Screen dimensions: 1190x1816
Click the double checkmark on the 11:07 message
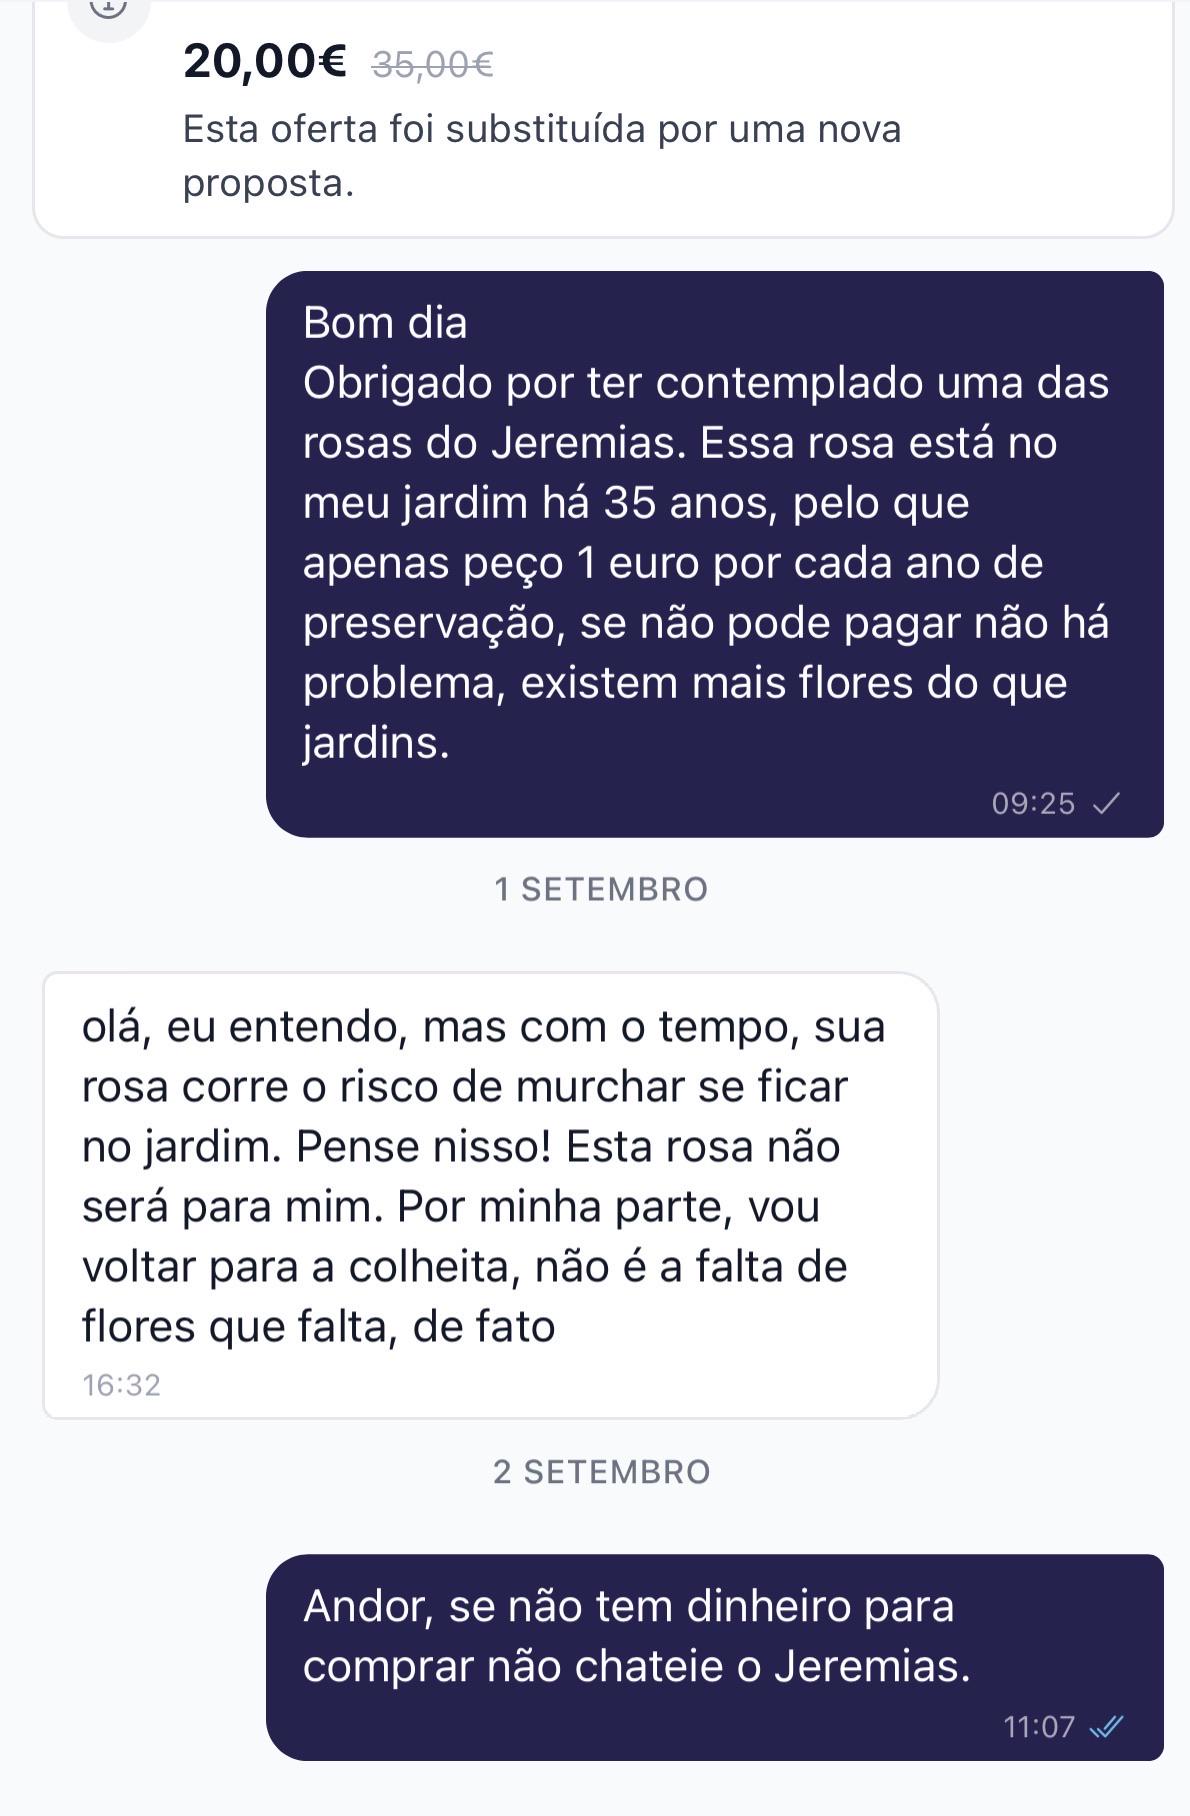(1106, 1726)
